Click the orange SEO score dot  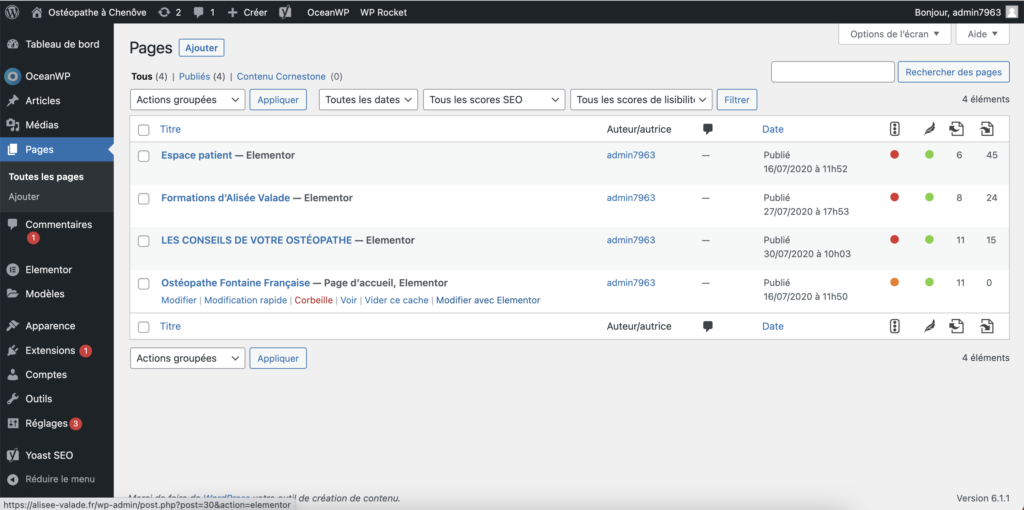(894, 283)
